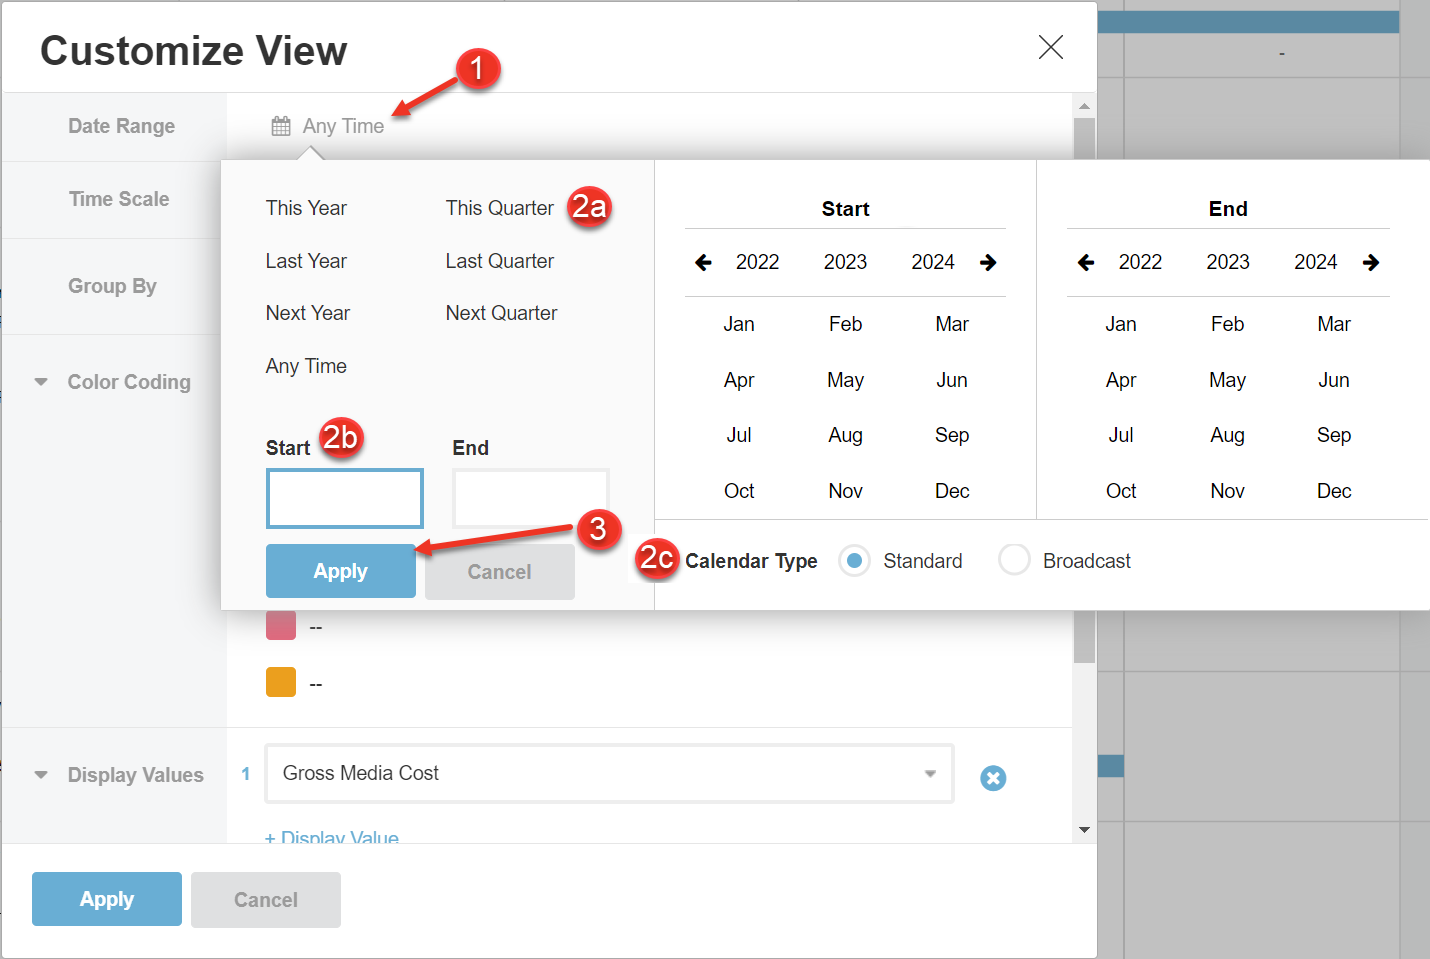Close the Customize View dialog
The height and width of the screenshot is (959, 1430).
tap(1050, 47)
